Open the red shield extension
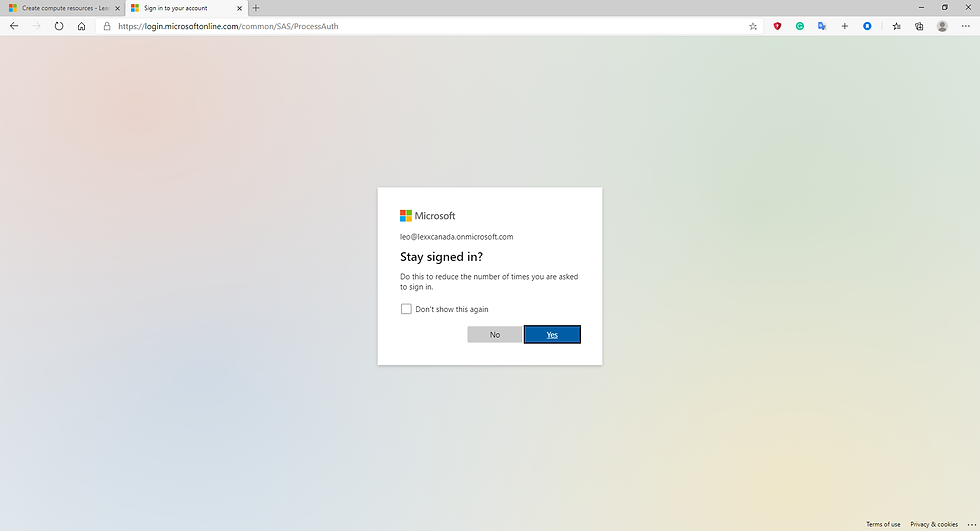 [778, 26]
